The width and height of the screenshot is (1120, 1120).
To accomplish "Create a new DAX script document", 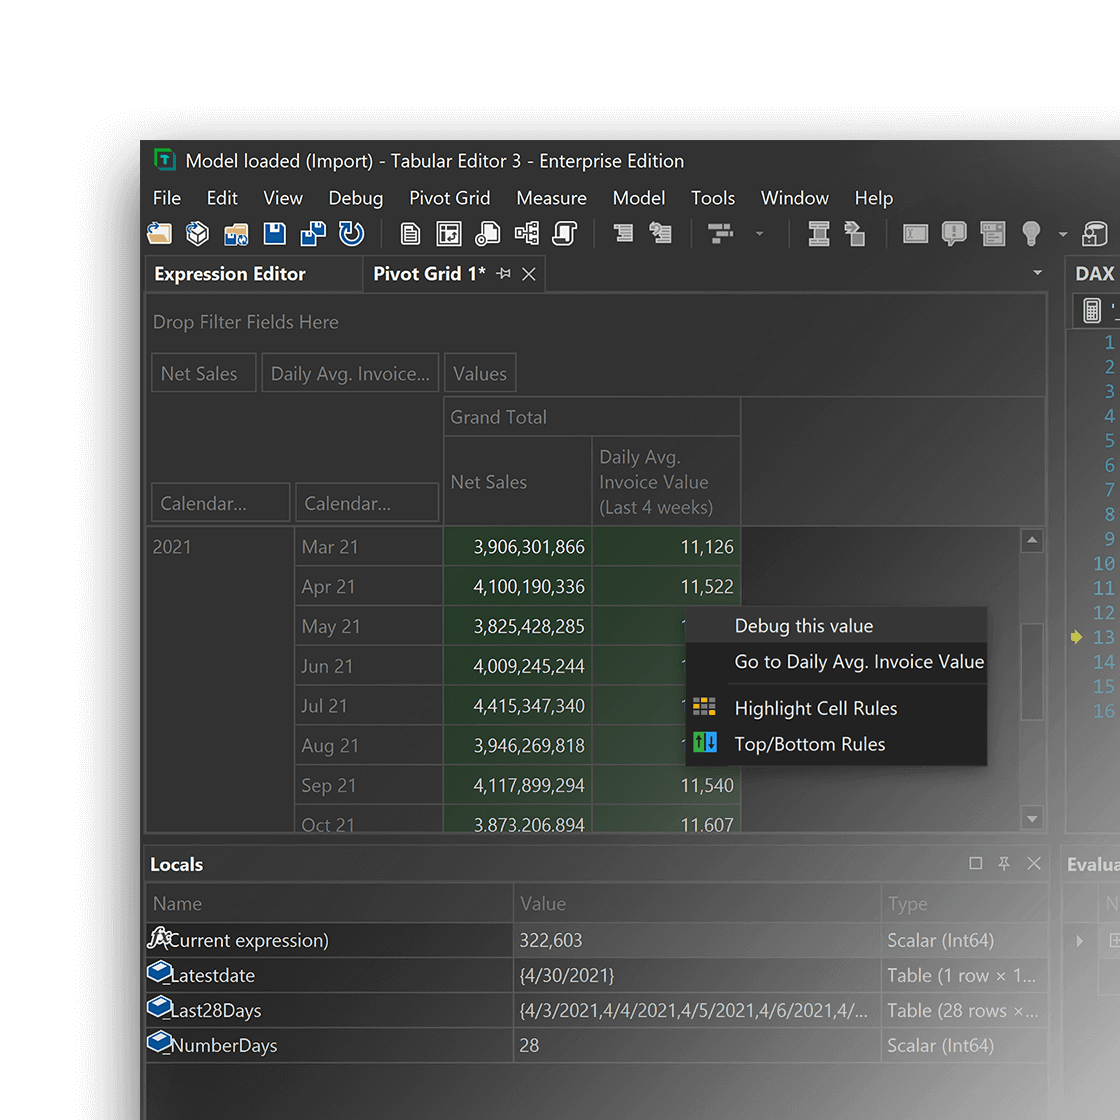I will 411,233.
